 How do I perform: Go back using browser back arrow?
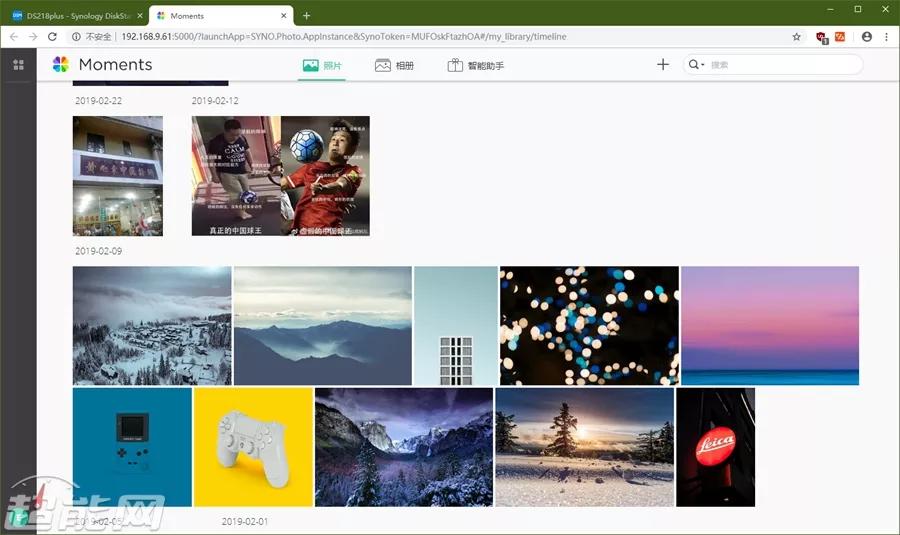[x=14, y=37]
